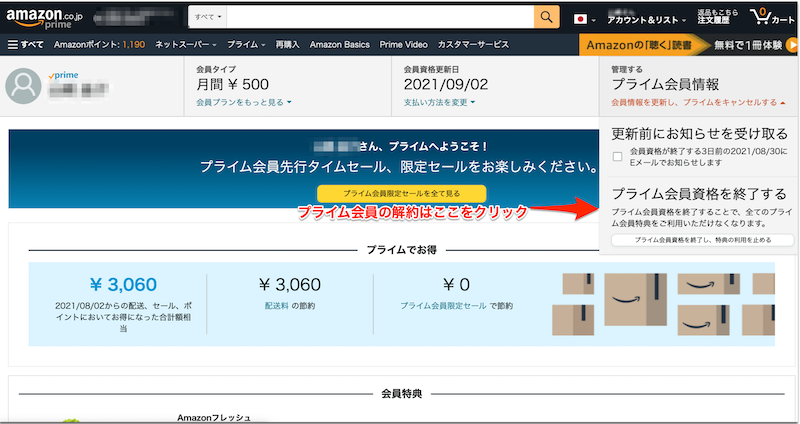Open Amazon Basics nav item
The width and height of the screenshot is (800, 424).
tap(339, 45)
